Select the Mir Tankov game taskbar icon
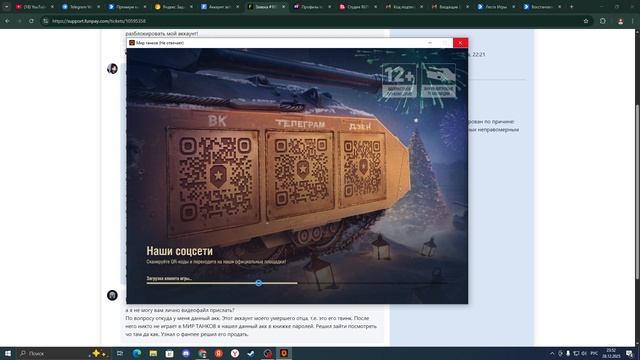Screen dimensions: 640x360 (x=284, y=353)
